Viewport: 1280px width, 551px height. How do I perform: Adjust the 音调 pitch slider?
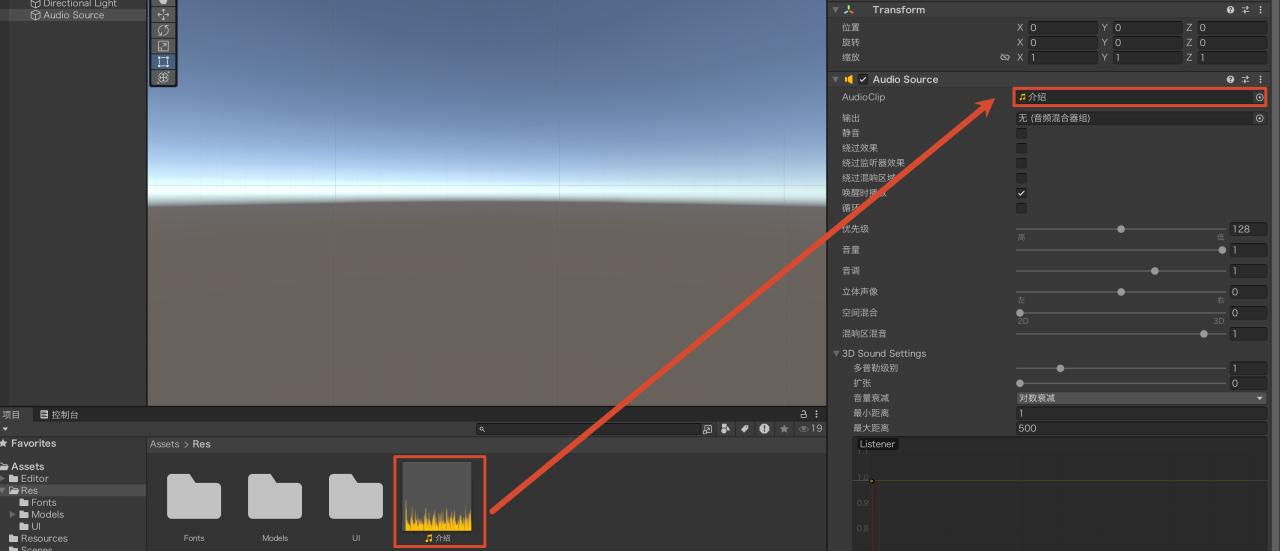1121,271
